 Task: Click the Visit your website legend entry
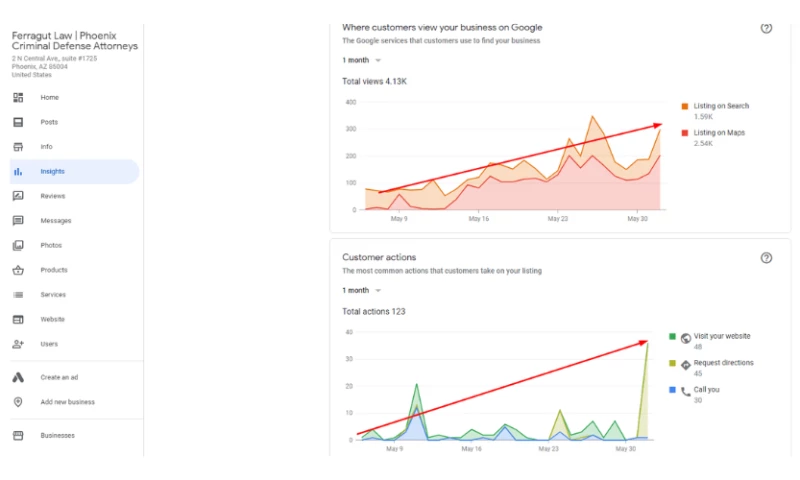click(x=721, y=337)
